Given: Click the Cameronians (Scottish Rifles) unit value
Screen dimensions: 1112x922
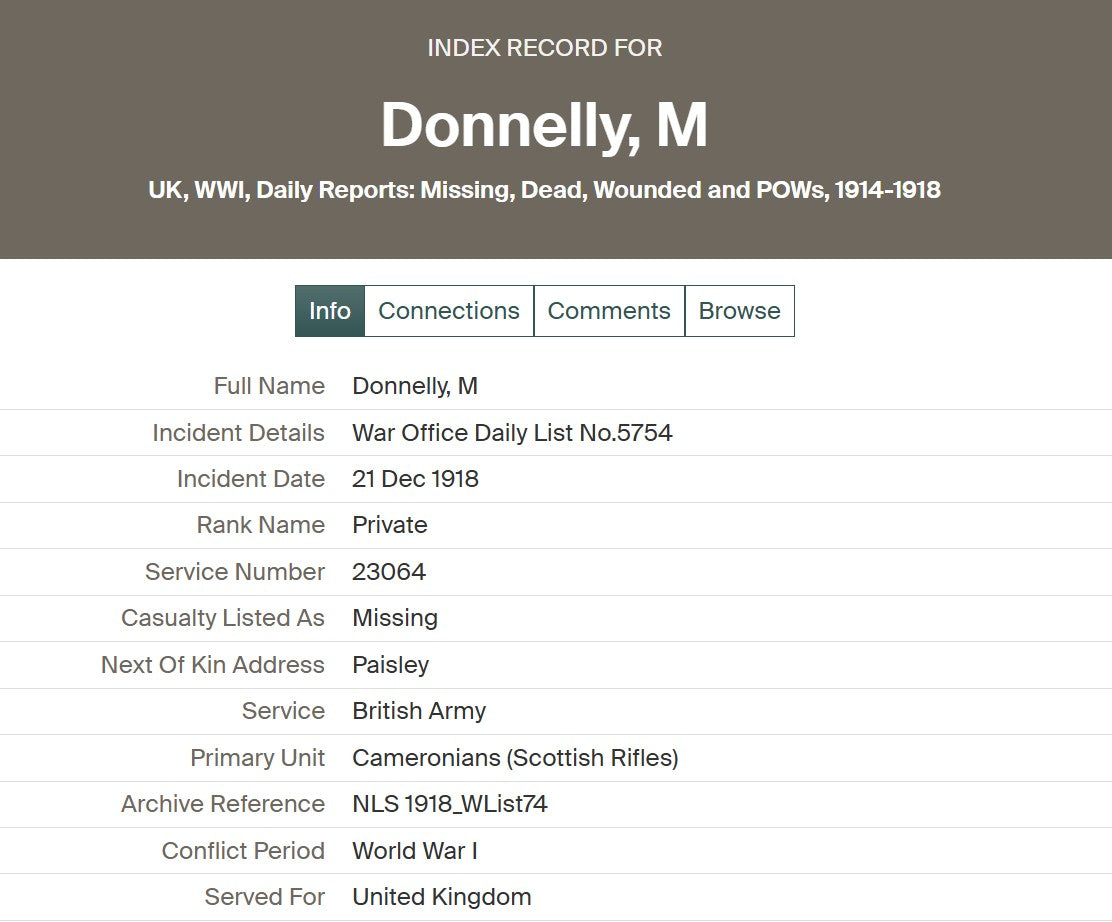Looking at the screenshot, I should pos(515,758).
